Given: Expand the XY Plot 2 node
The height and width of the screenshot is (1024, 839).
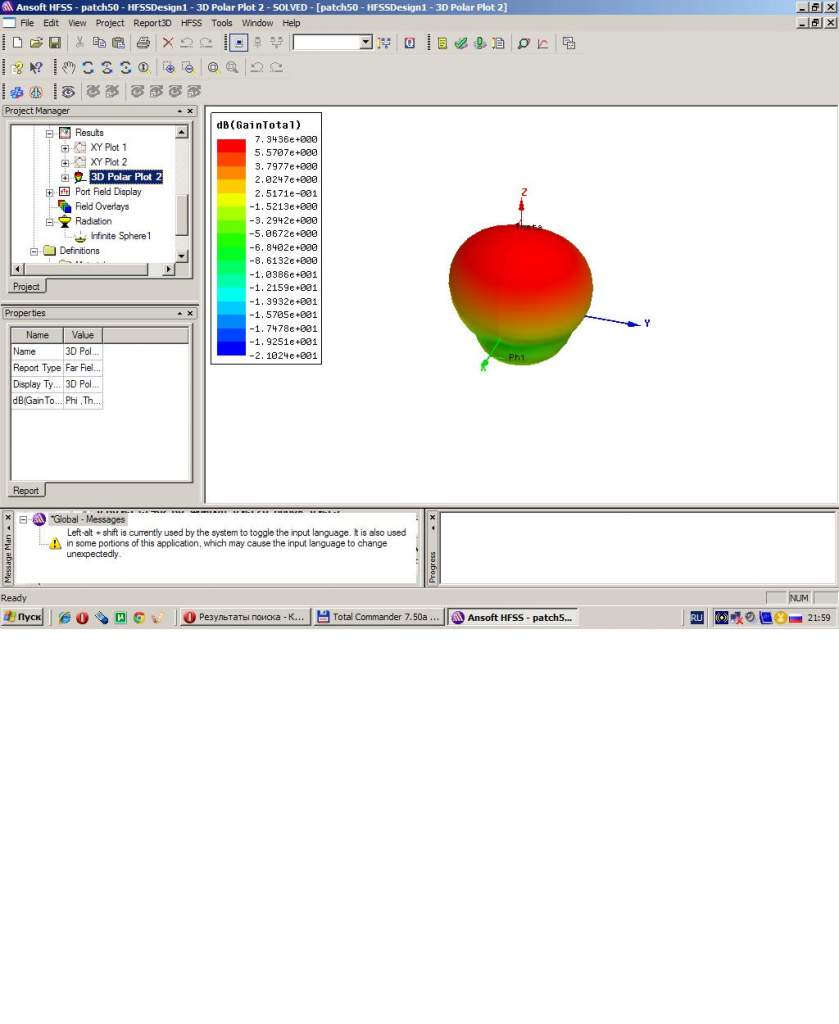Looking at the screenshot, I should (x=65, y=163).
